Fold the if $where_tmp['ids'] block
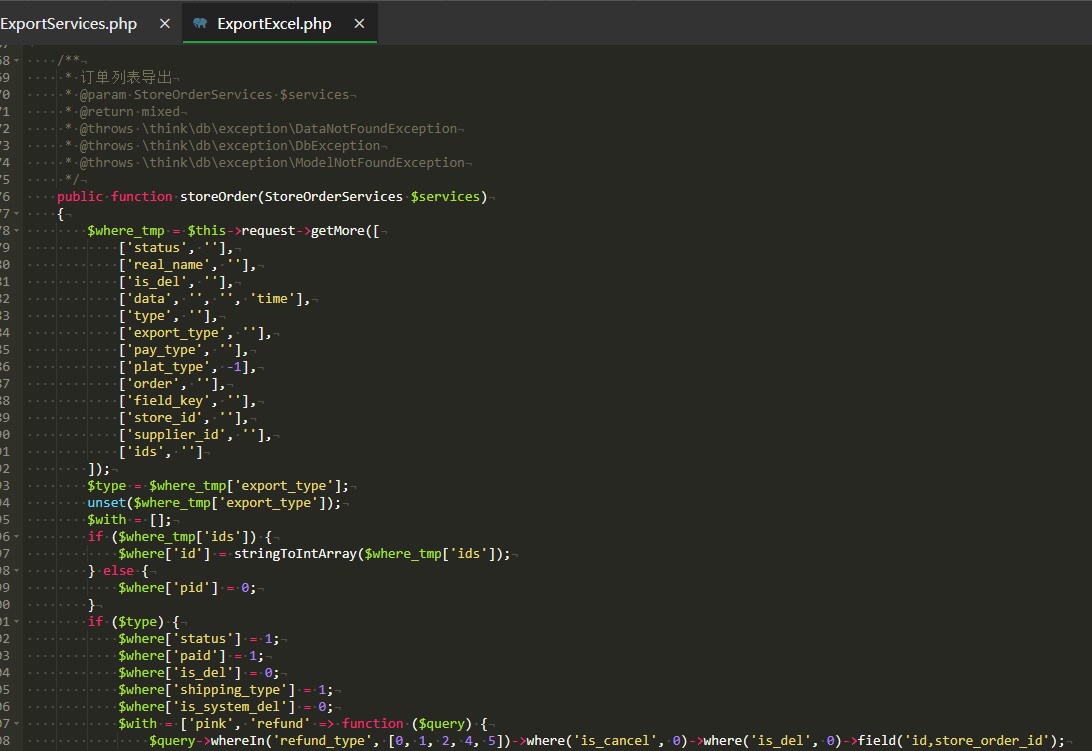The width and height of the screenshot is (1092, 751). [x=17, y=536]
